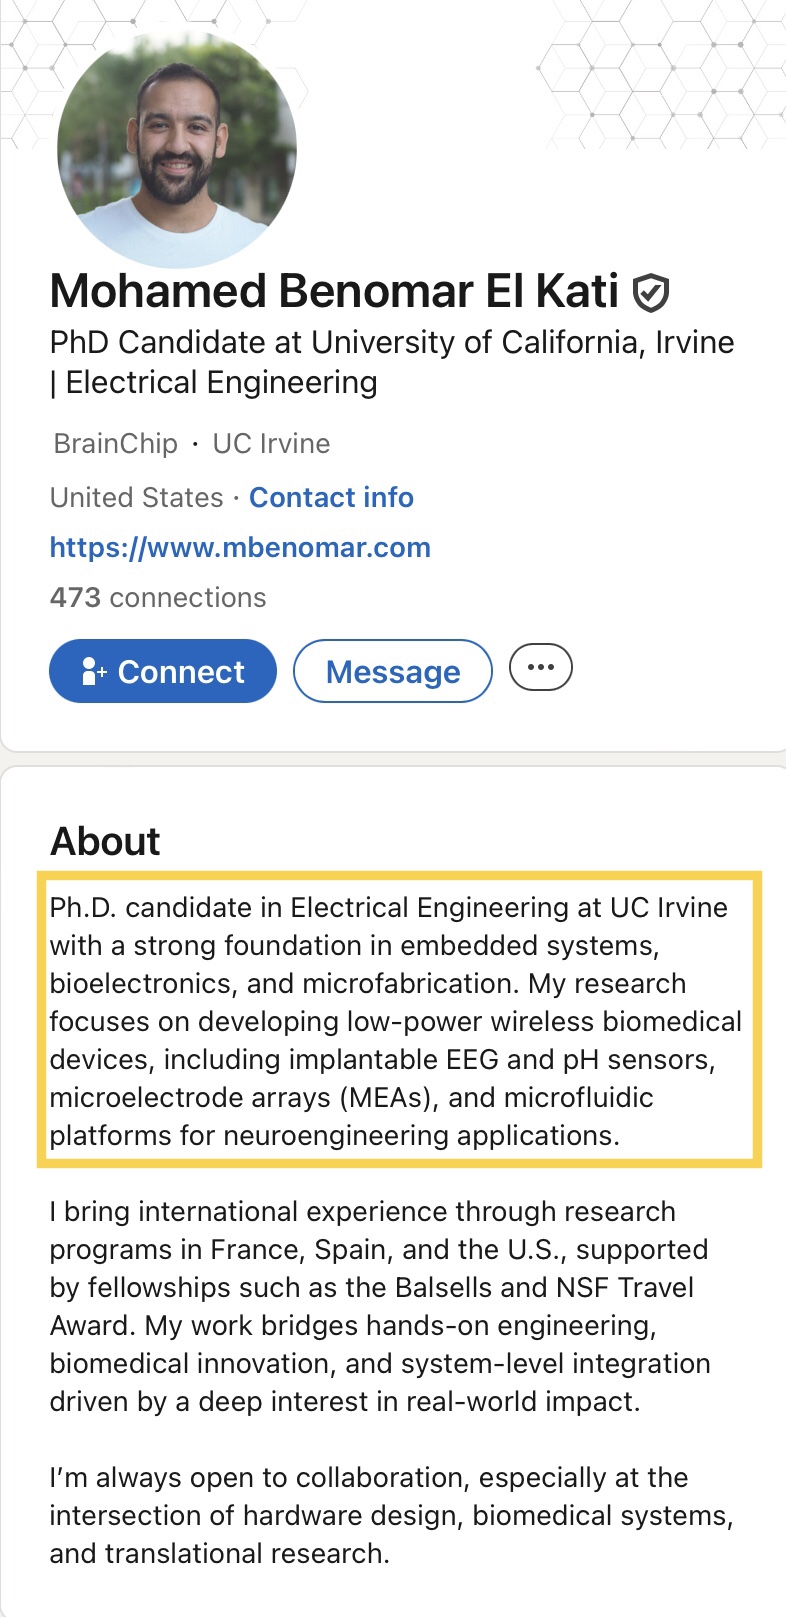
Task: Open the UC Irvine school entry
Action: [x=271, y=443]
